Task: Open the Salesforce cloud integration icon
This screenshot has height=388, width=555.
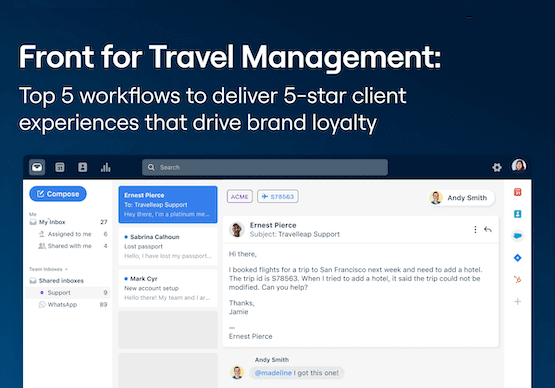Action: click(x=517, y=236)
